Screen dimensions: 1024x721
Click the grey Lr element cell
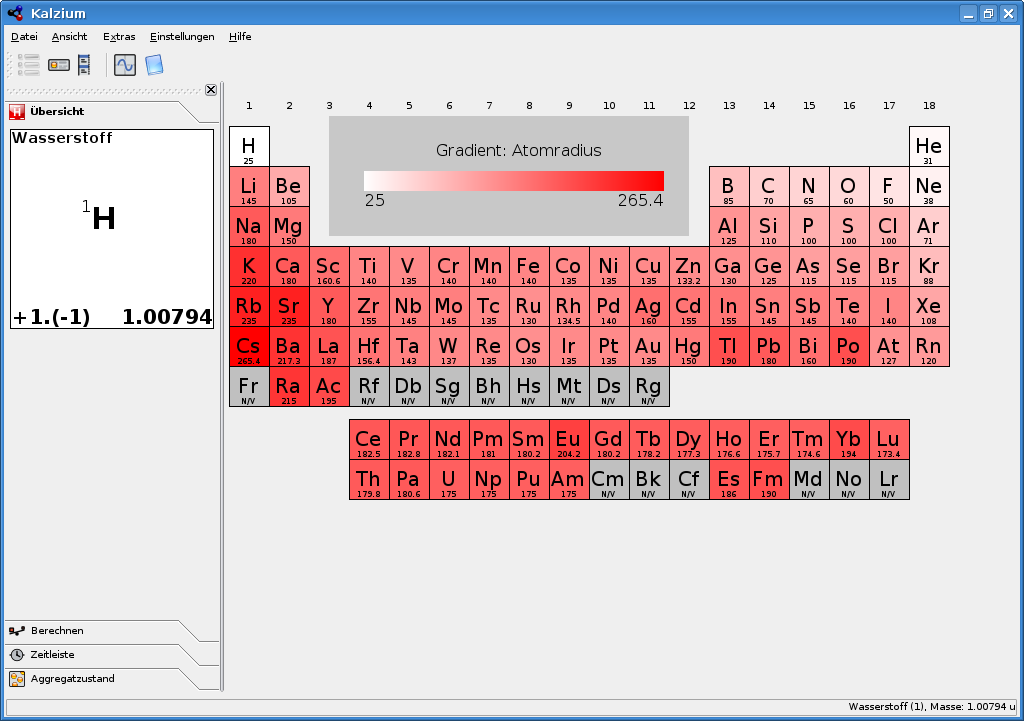coord(889,479)
